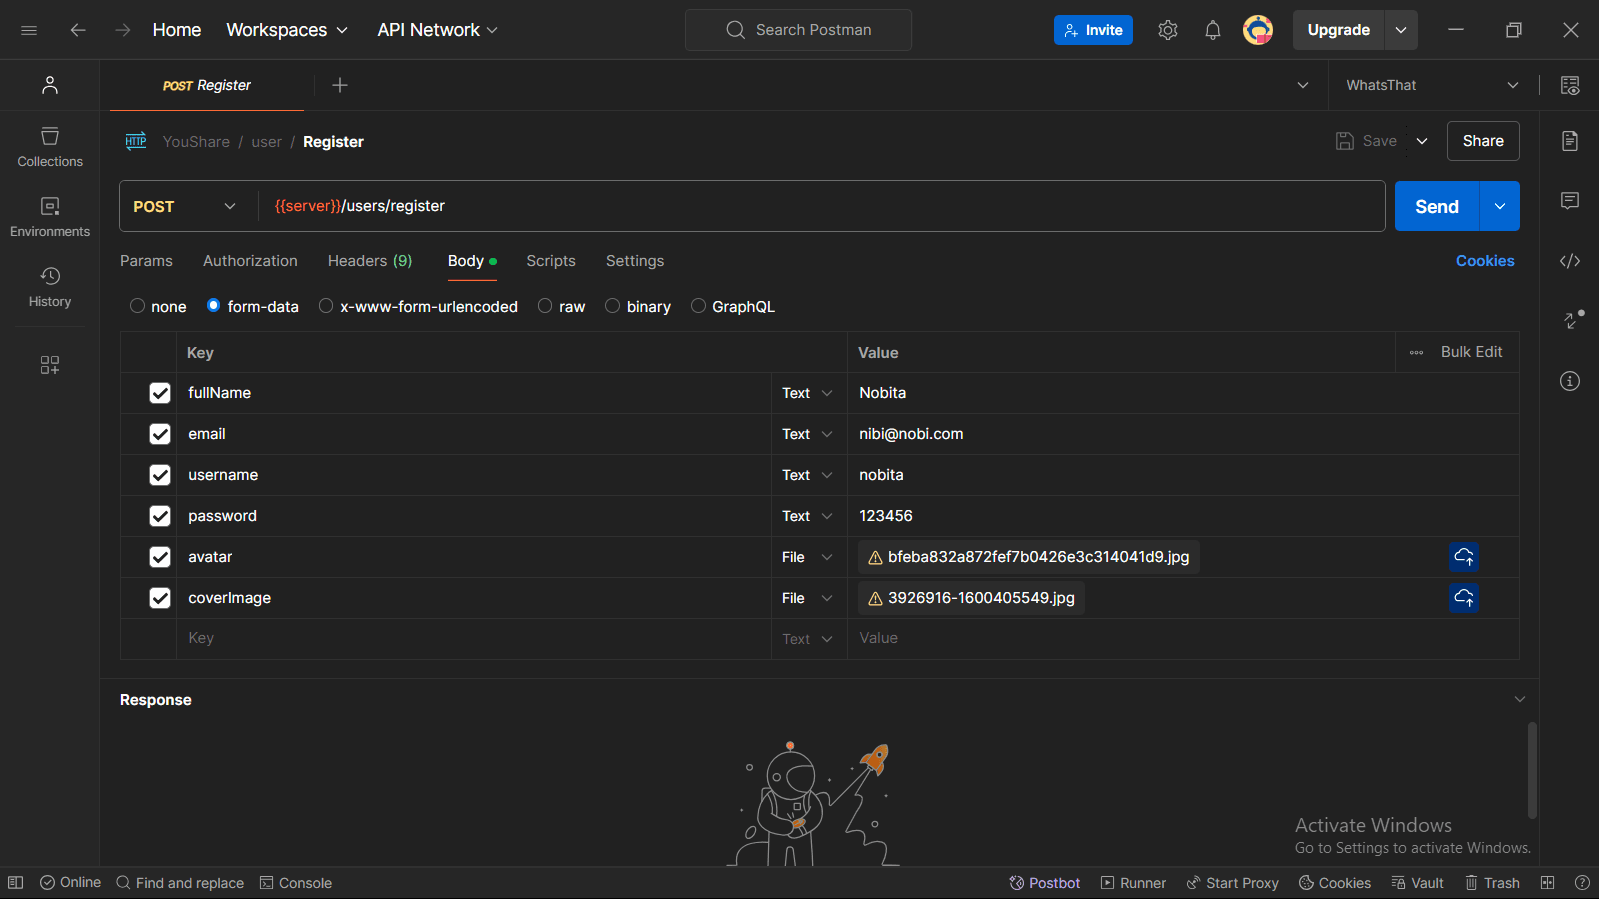Open the code snippet panel icon
The width and height of the screenshot is (1599, 899).
(1569, 261)
